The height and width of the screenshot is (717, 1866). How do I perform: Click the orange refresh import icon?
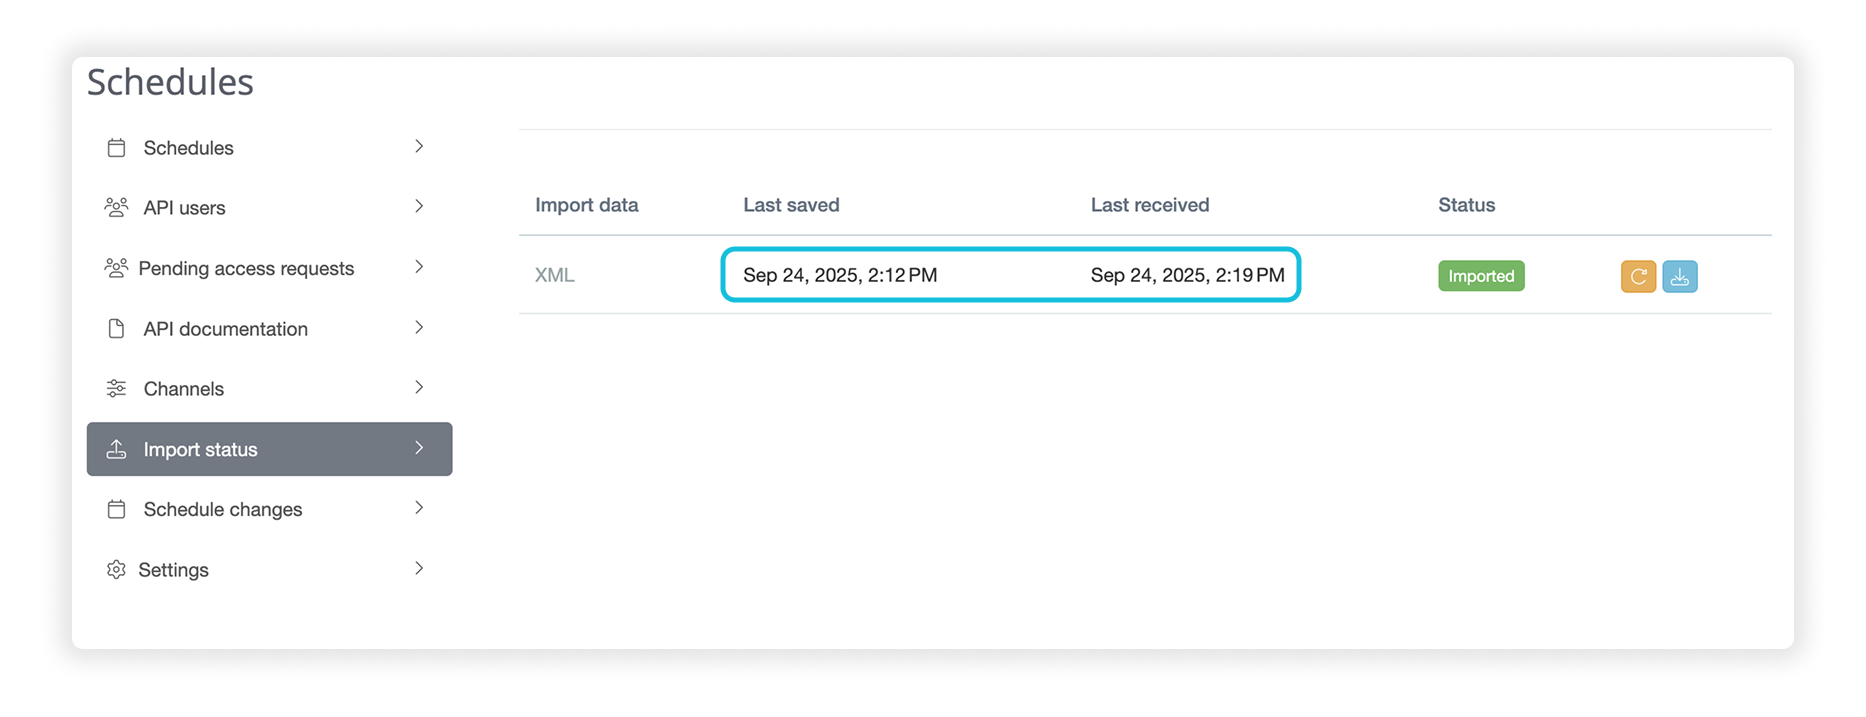(1638, 276)
